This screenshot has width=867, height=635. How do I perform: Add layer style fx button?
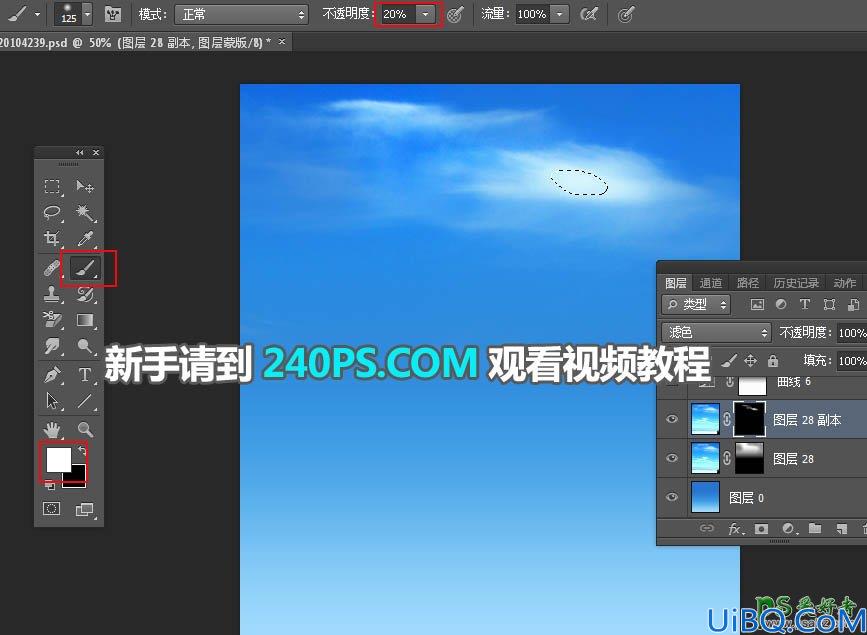[x=736, y=529]
